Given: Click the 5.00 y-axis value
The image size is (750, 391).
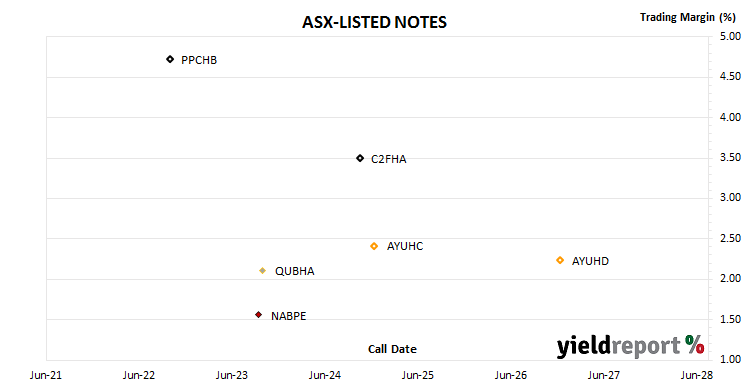Looking at the screenshot, I should pos(730,36).
